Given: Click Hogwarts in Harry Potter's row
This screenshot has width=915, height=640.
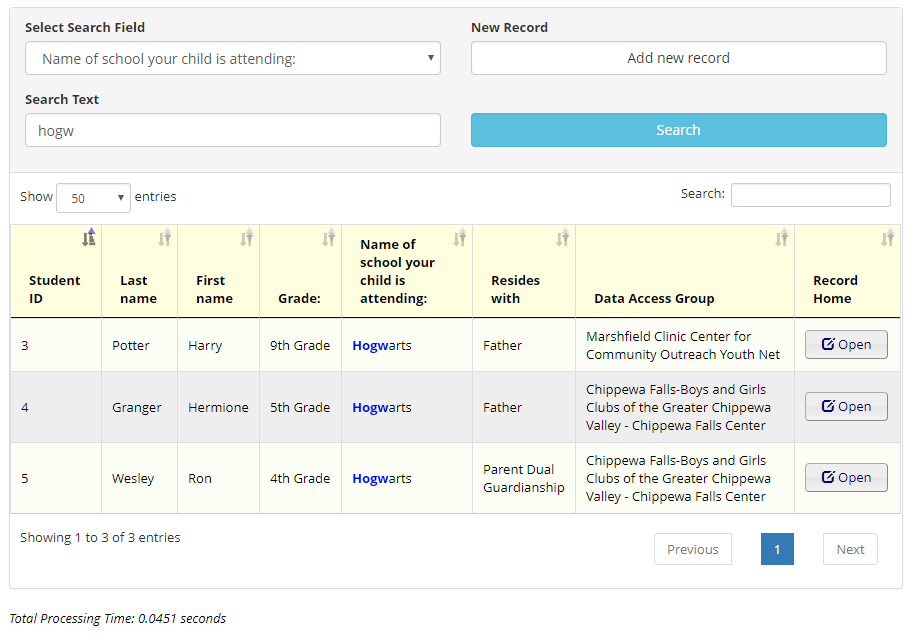Looking at the screenshot, I should [x=382, y=345].
